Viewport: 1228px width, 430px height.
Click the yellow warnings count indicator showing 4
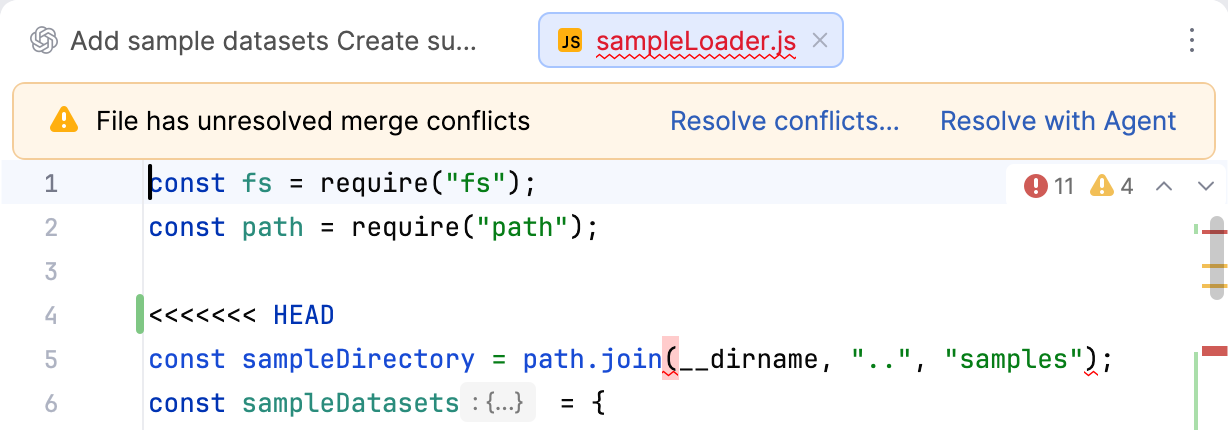pos(1112,186)
